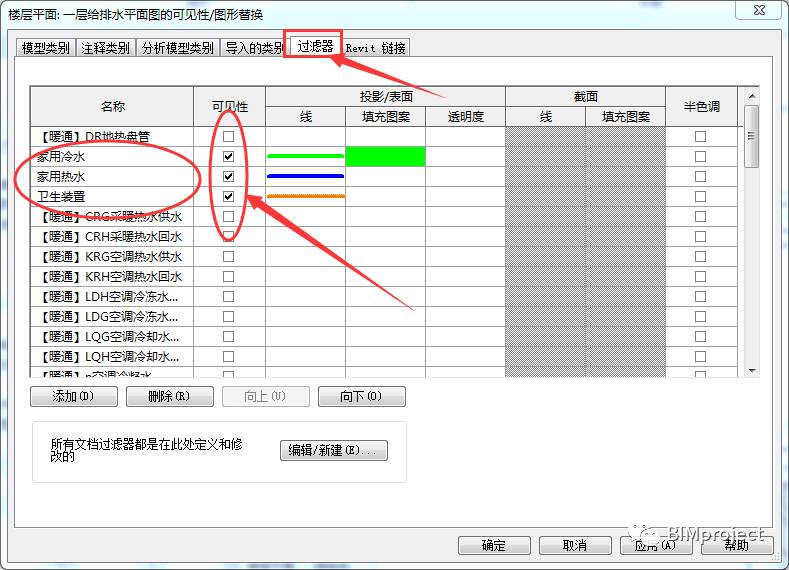Open the 过滤器 tab
Screen dimensions: 789x570
pos(315,46)
